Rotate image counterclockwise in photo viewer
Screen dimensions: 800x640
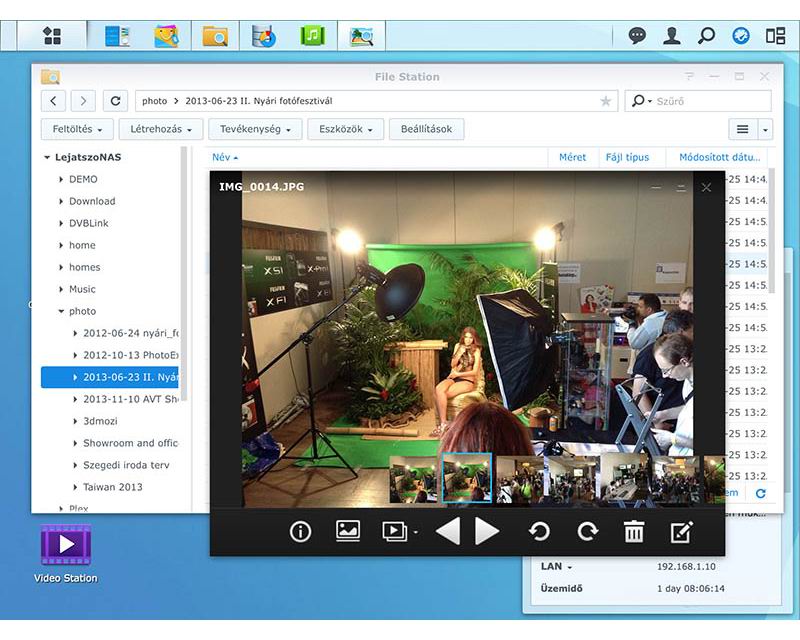[x=539, y=532]
